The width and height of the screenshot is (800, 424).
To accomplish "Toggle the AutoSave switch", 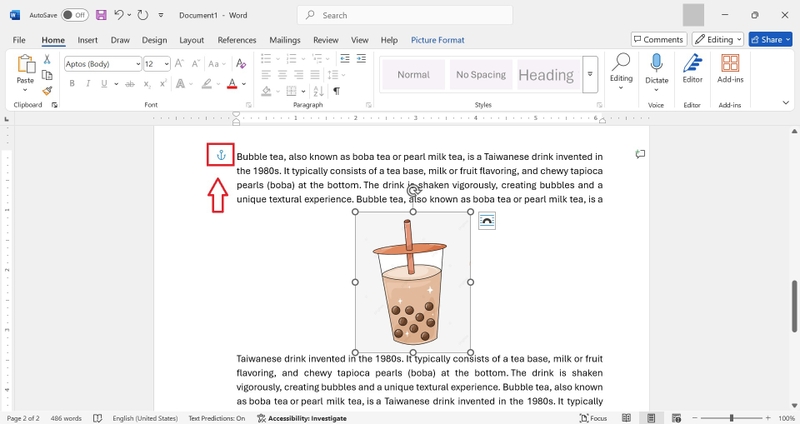I will pyautogui.click(x=74, y=15).
